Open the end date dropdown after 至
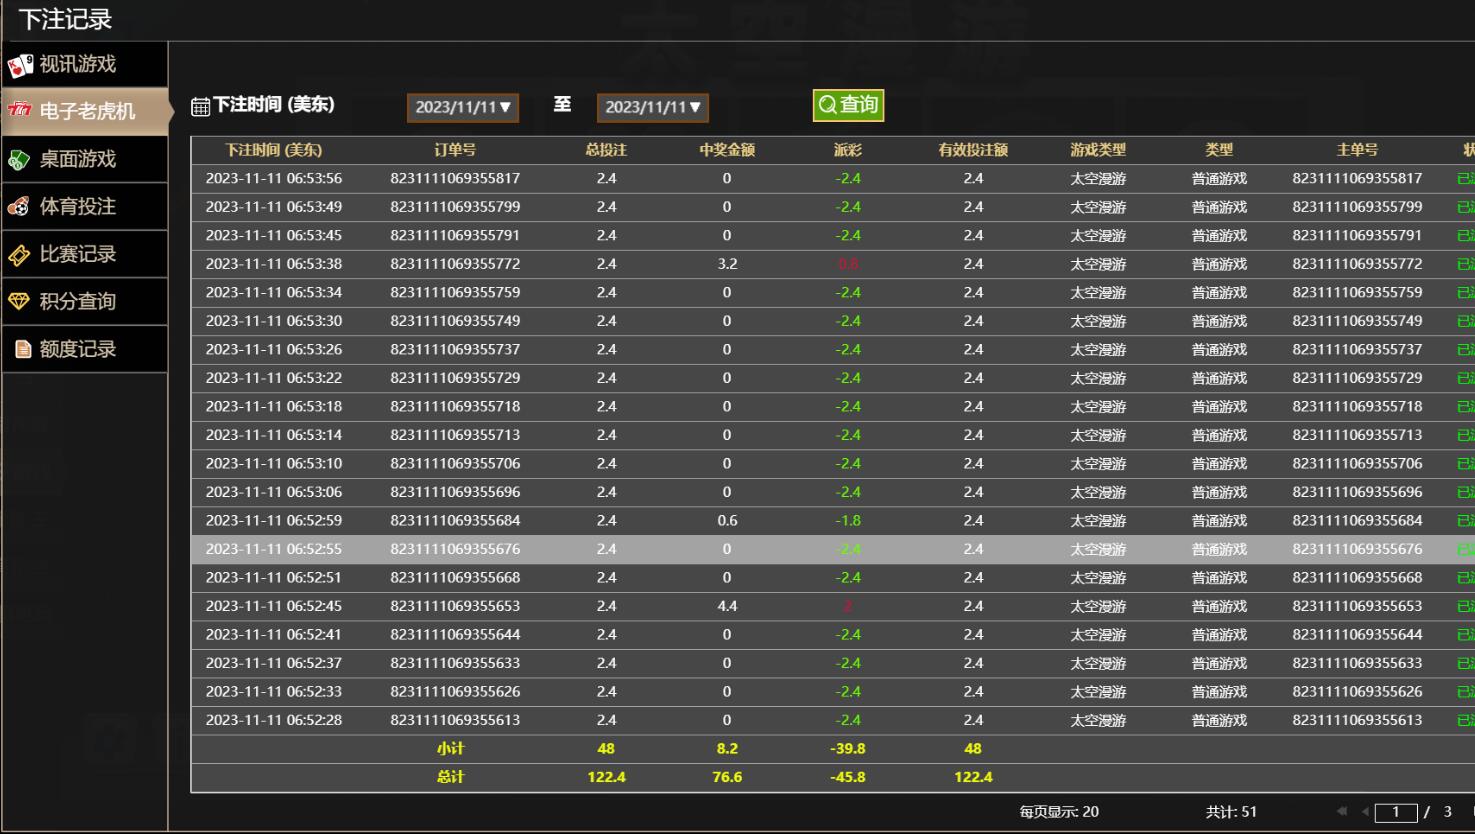The width and height of the screenshot is (1475, 834). [x=652, y=107]
